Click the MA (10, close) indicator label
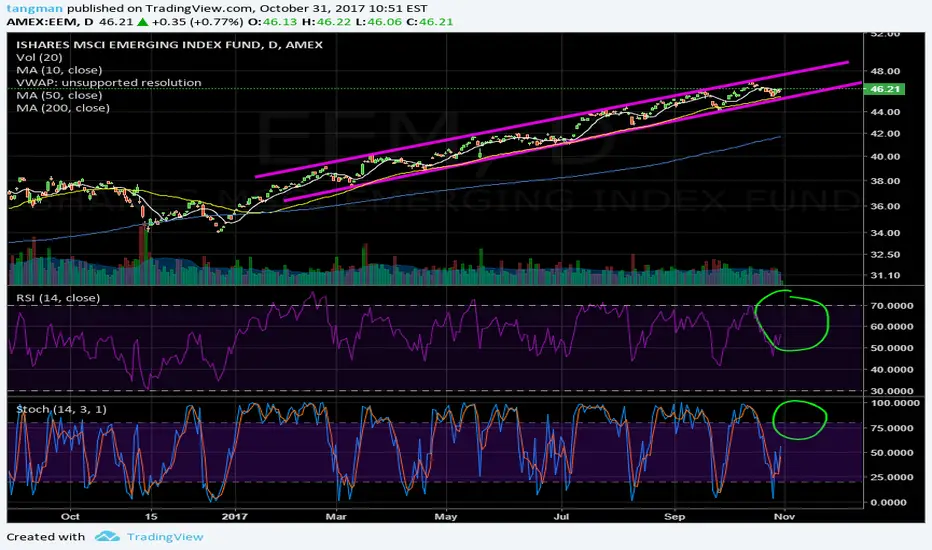This screenshot has width=932, height=550. pos(59,70)
